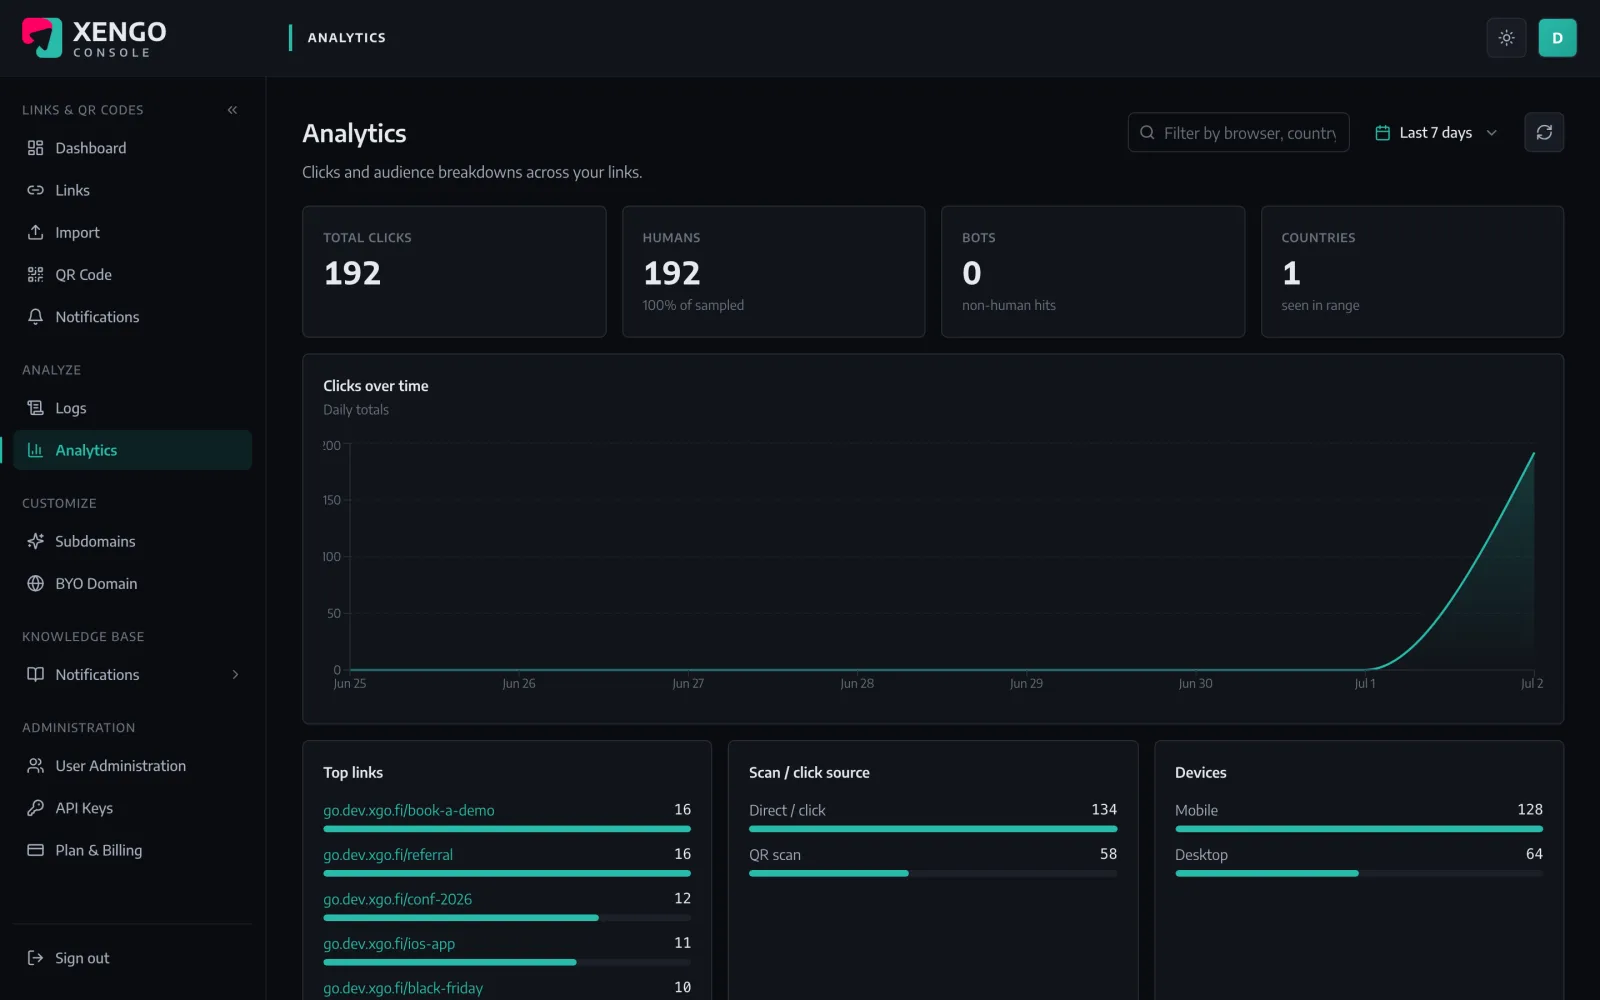This screenshot has width=1600, height=1000.
Task: Click the Logs icon in sidebar
Action: 35,408
